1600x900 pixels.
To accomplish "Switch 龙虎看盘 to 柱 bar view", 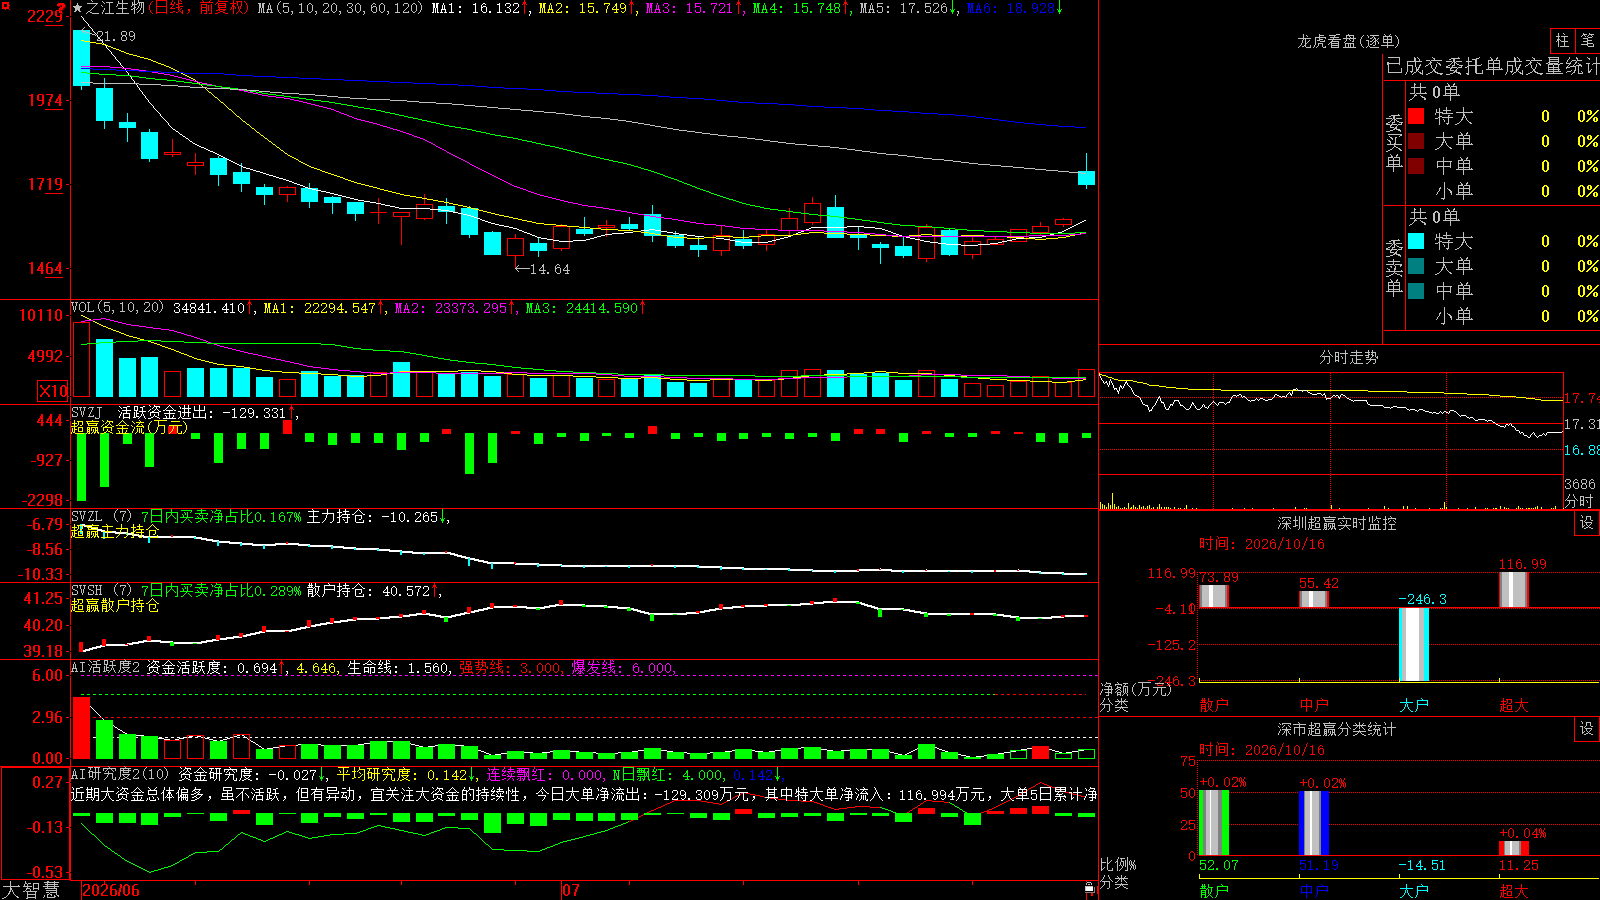I will click(1562, 40).
